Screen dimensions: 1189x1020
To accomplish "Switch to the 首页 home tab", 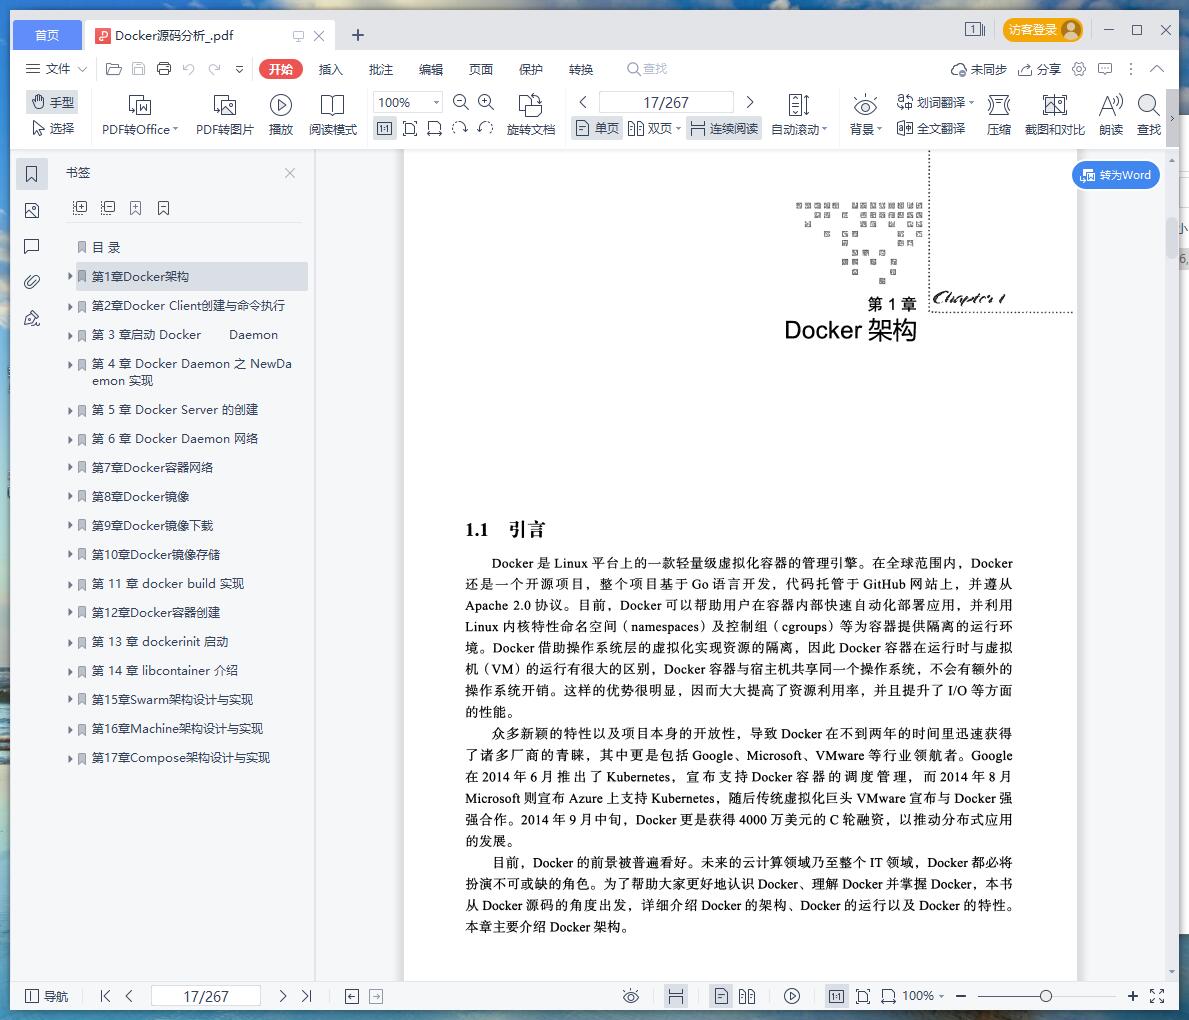I will point(47,35).
